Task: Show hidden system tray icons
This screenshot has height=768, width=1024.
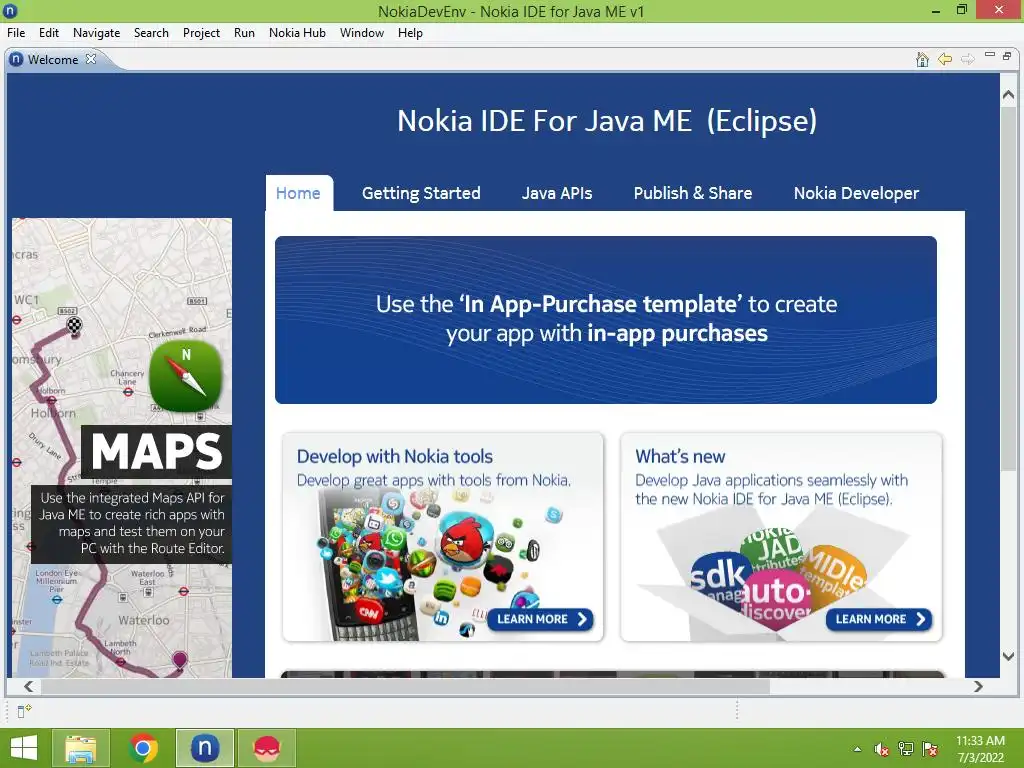Action: [x=857, y=749]
